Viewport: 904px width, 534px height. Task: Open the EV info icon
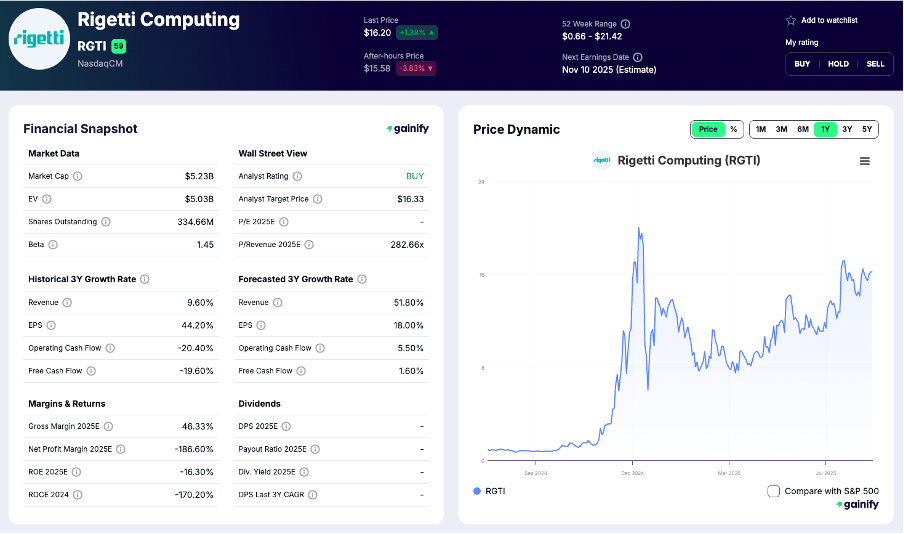click(47, 199)
